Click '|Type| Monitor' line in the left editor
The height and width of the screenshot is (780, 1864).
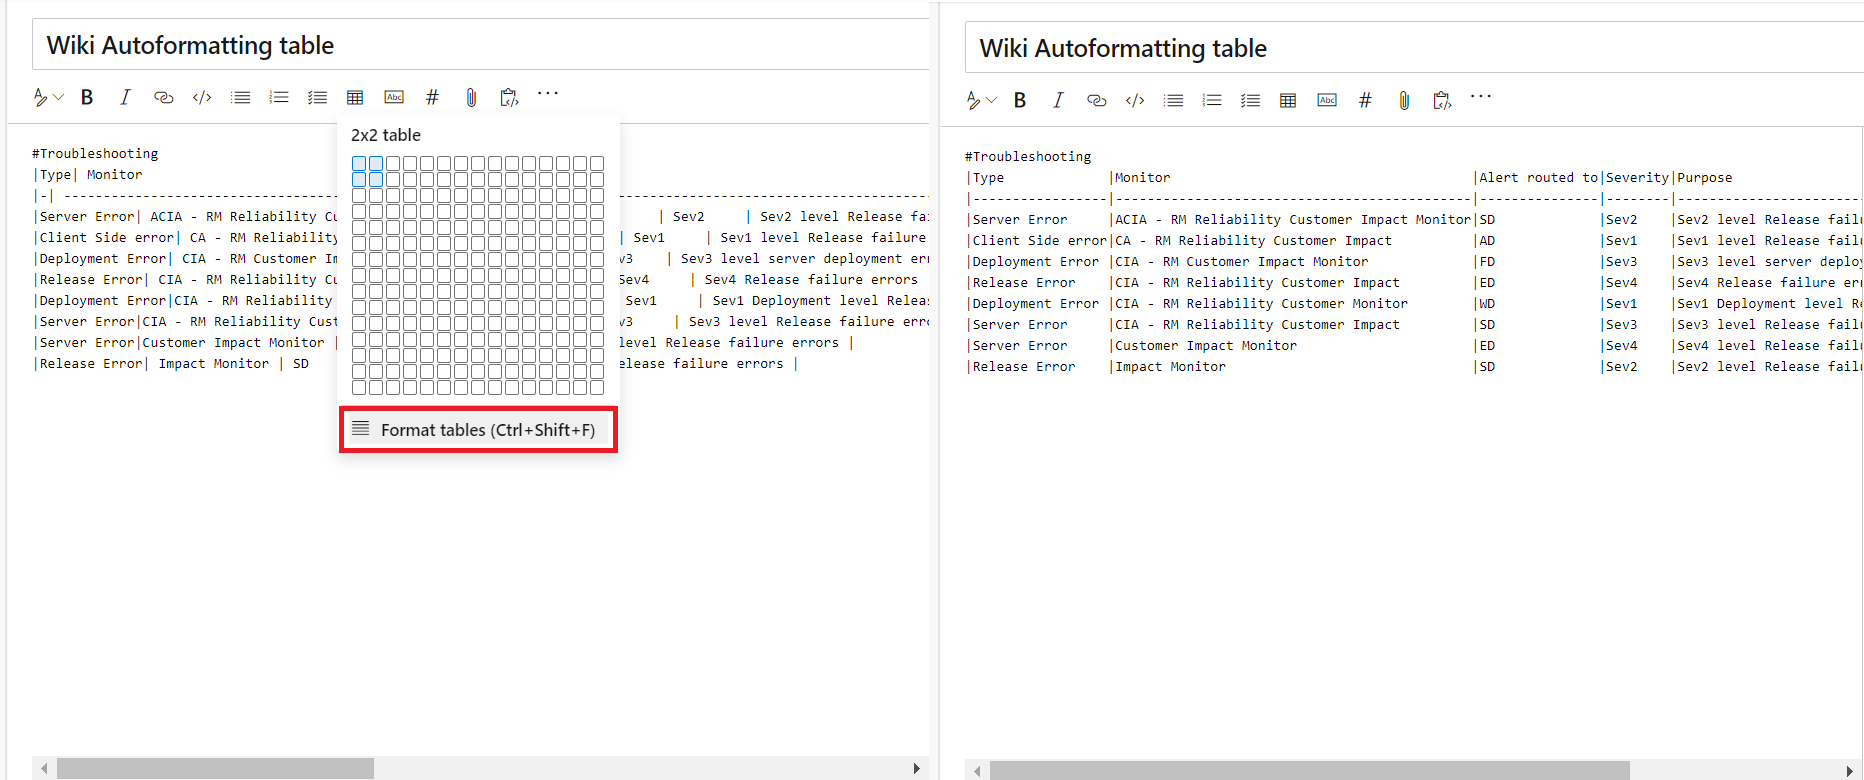88,174
